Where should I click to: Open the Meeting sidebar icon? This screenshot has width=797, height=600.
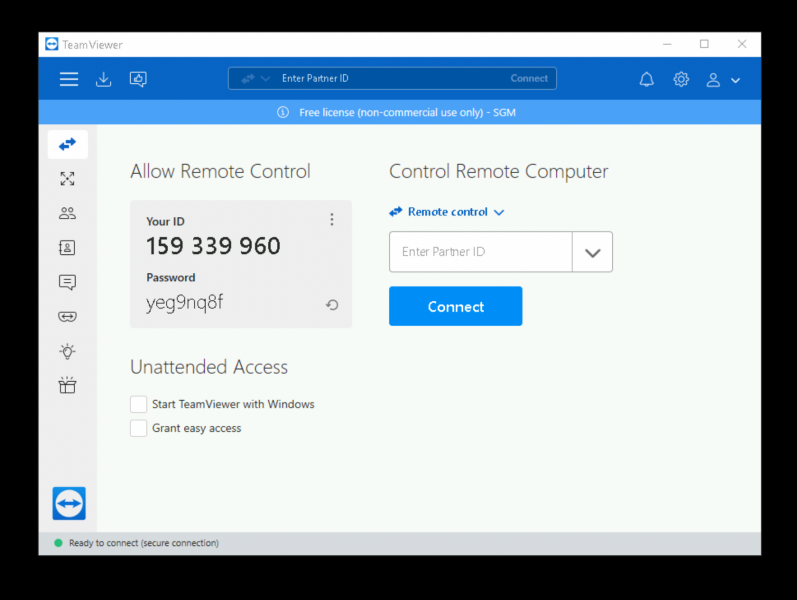68,213
